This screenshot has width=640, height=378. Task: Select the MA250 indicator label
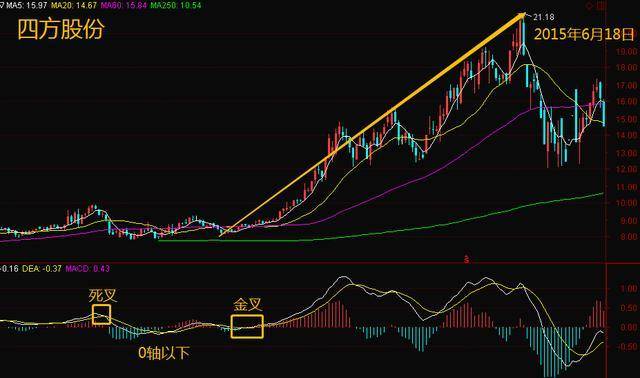176,6
